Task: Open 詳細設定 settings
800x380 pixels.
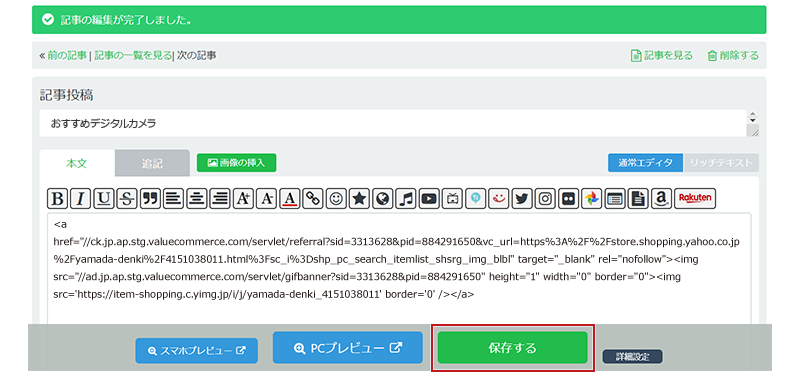Action: [x=633, y=357]
